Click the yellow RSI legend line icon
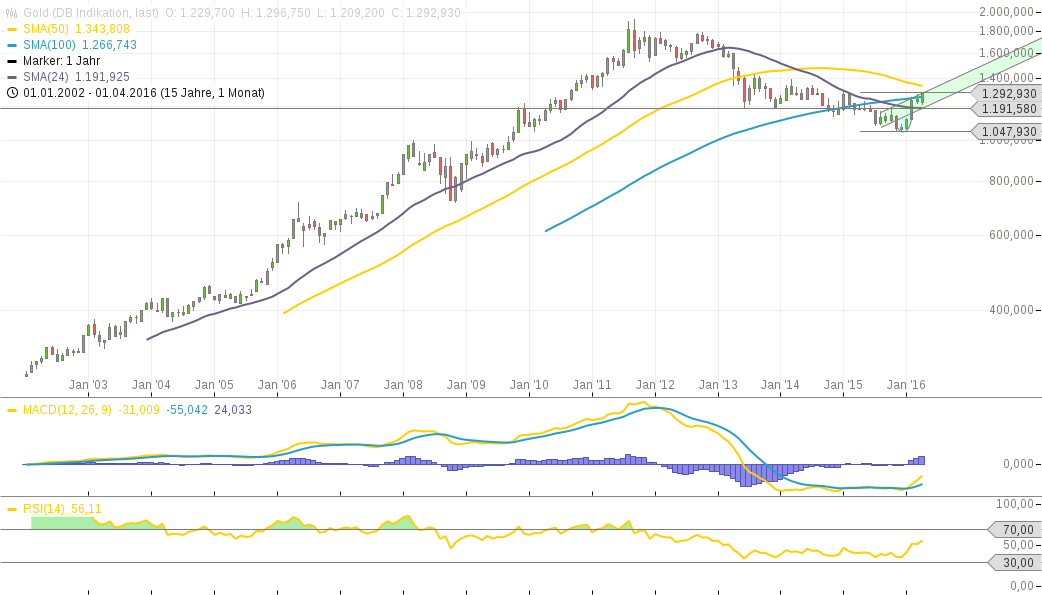Viewport: 1042px width, 595px height. point(10,508)
